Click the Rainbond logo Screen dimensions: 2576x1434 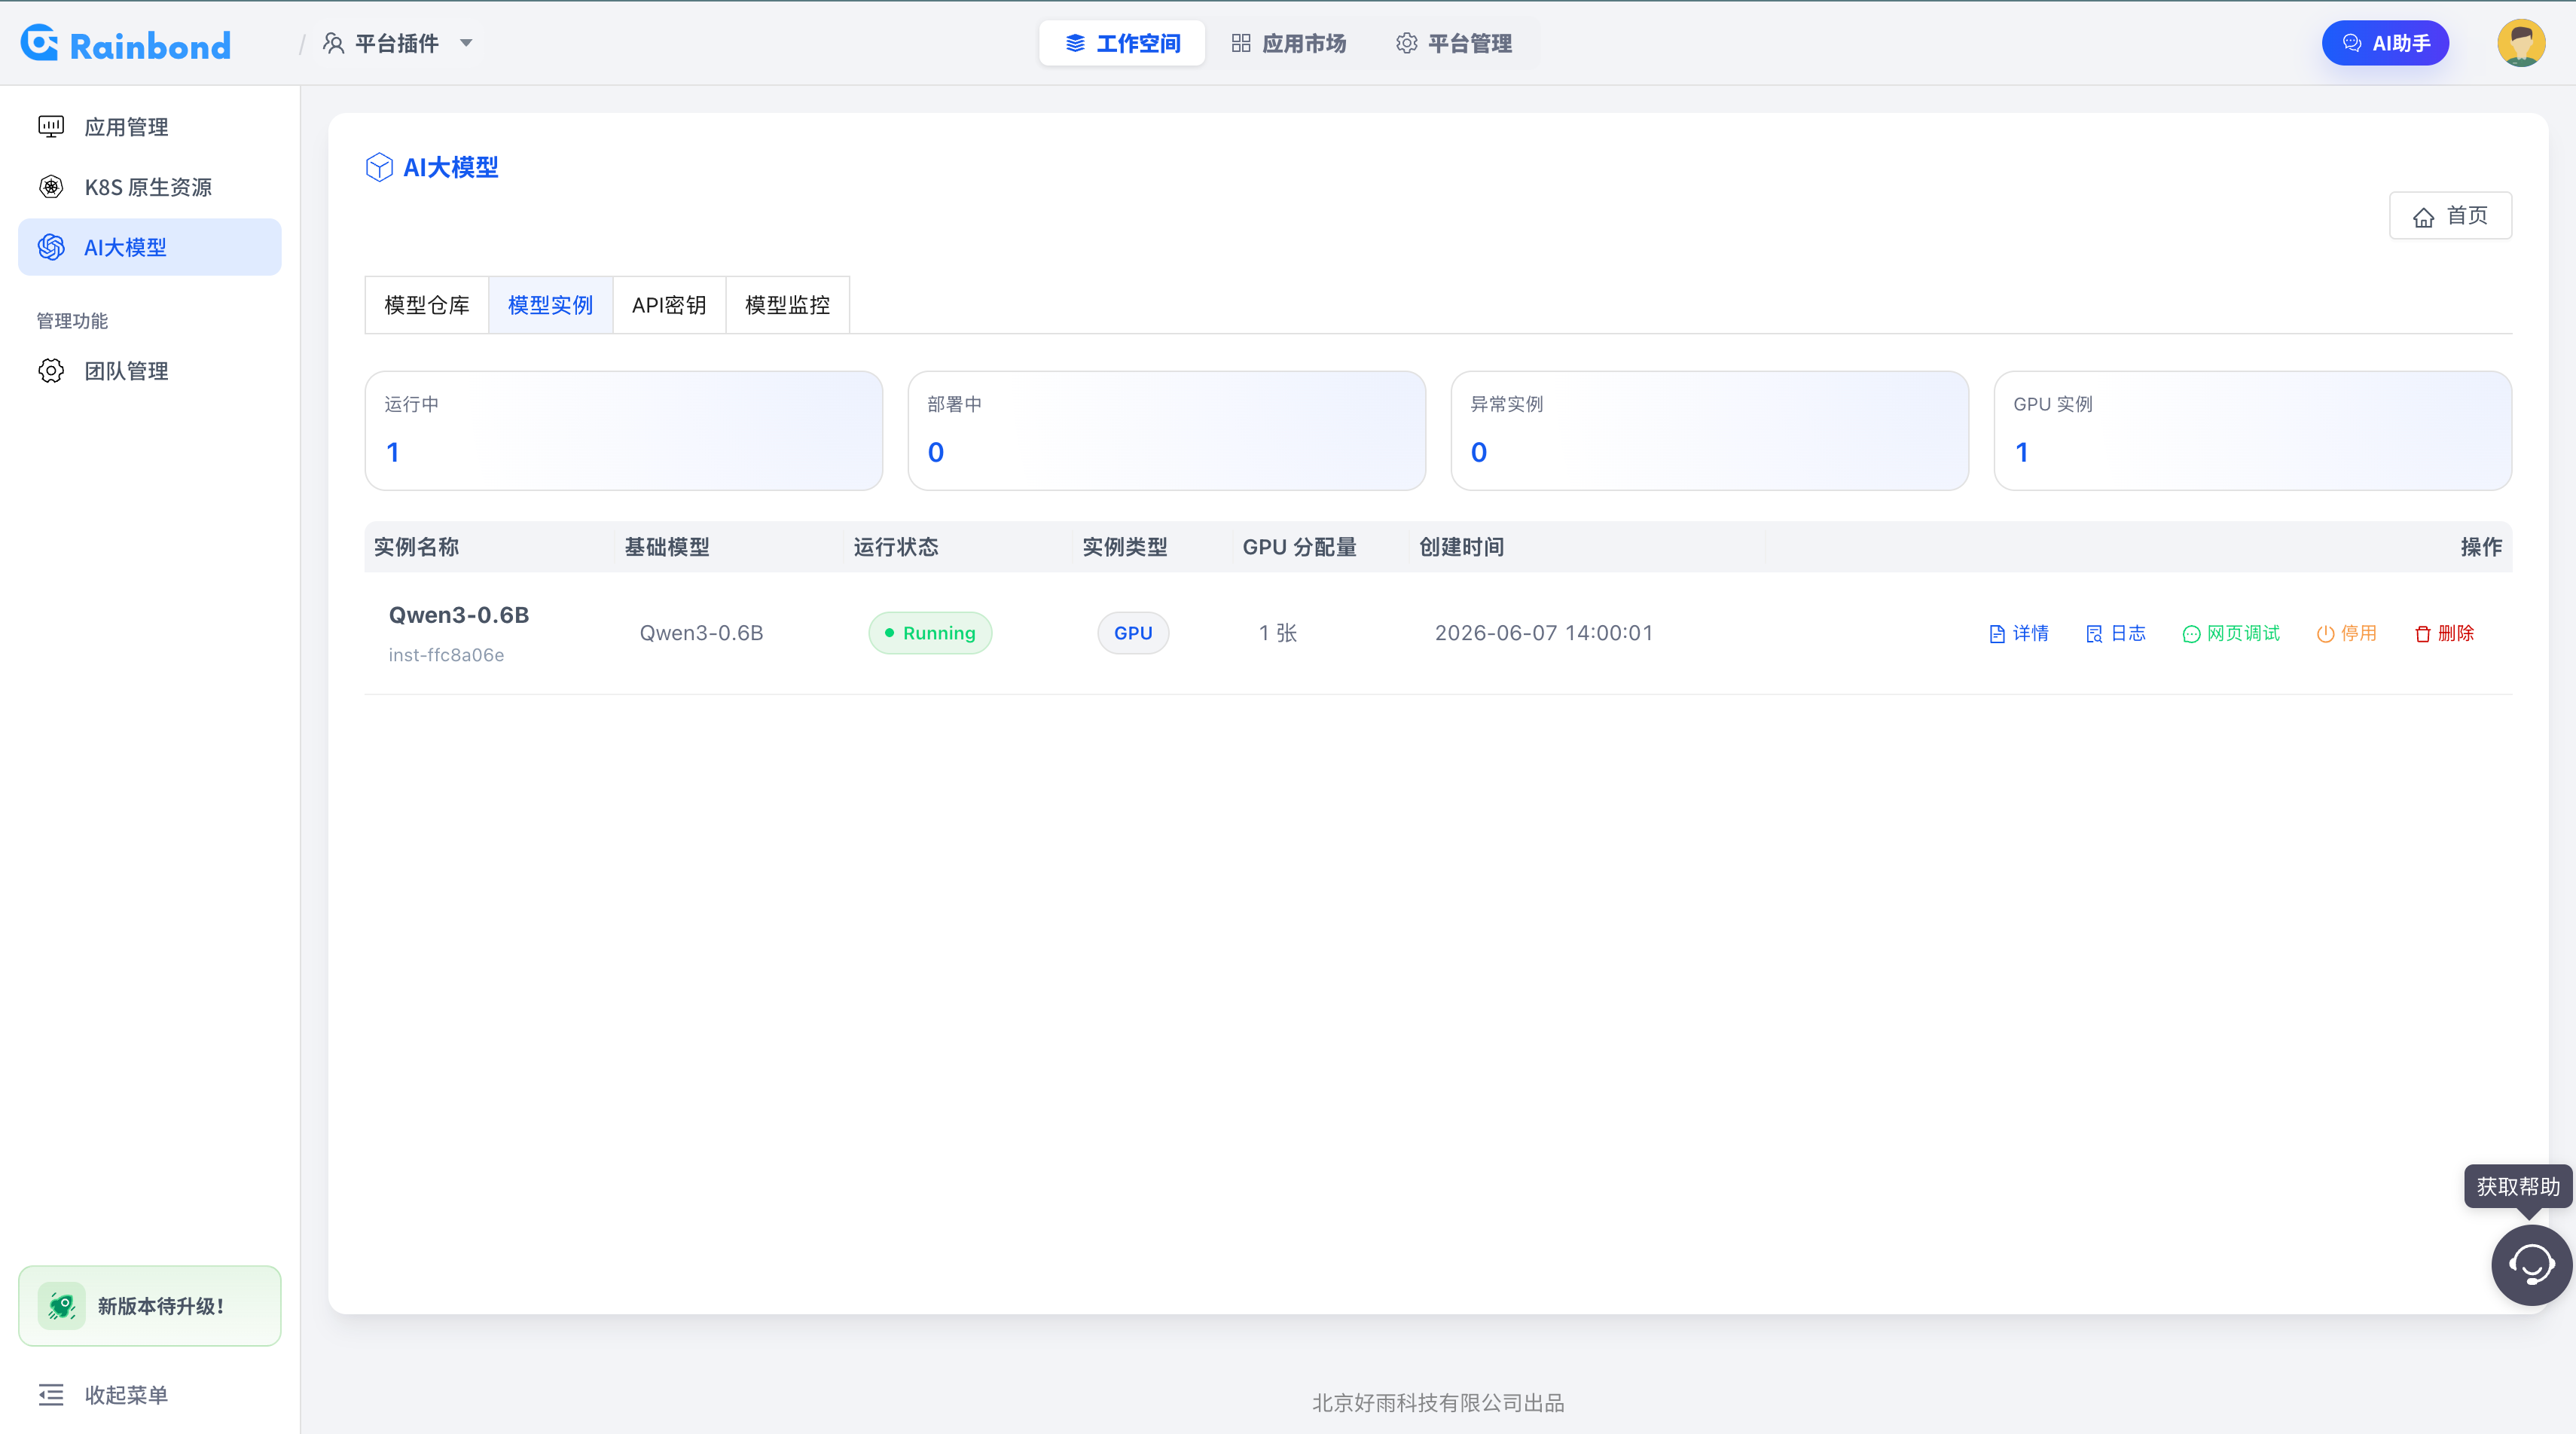(x=126, y=44)
